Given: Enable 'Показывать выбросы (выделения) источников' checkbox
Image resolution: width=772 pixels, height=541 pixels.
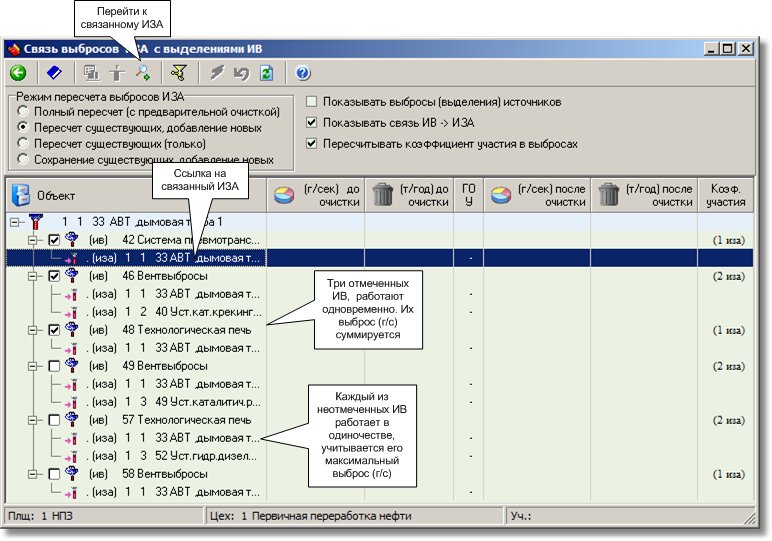Looking at the screenshot, I should pyautogui.click(x=312, y=102).
